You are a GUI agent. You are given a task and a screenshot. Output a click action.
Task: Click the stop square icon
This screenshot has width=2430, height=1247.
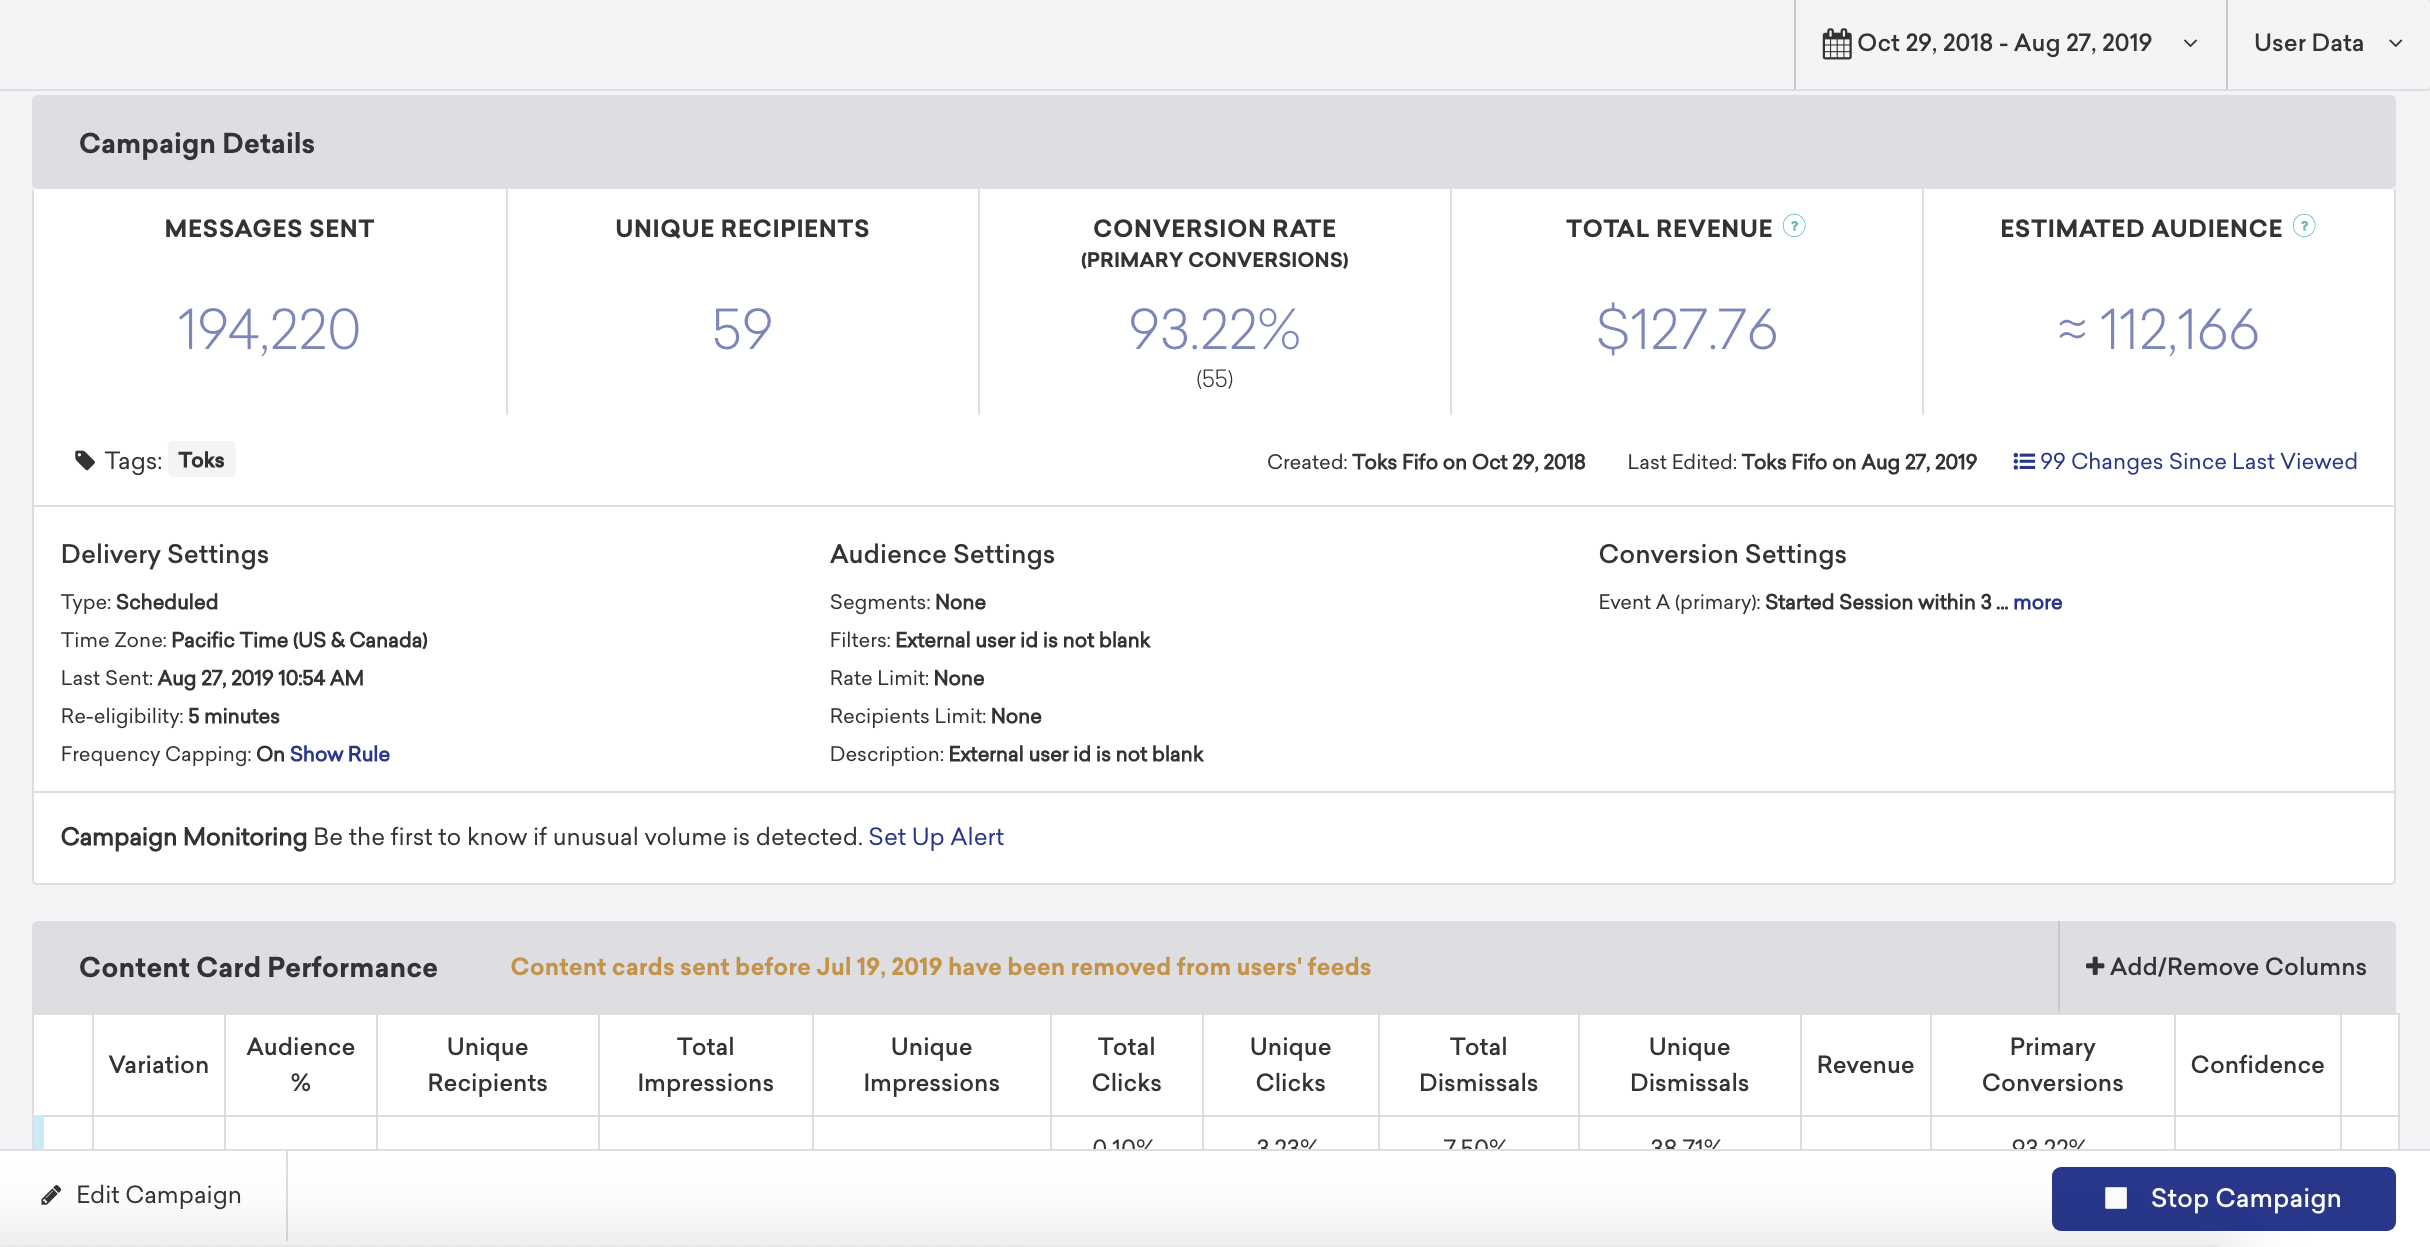coord(2116,1198)
